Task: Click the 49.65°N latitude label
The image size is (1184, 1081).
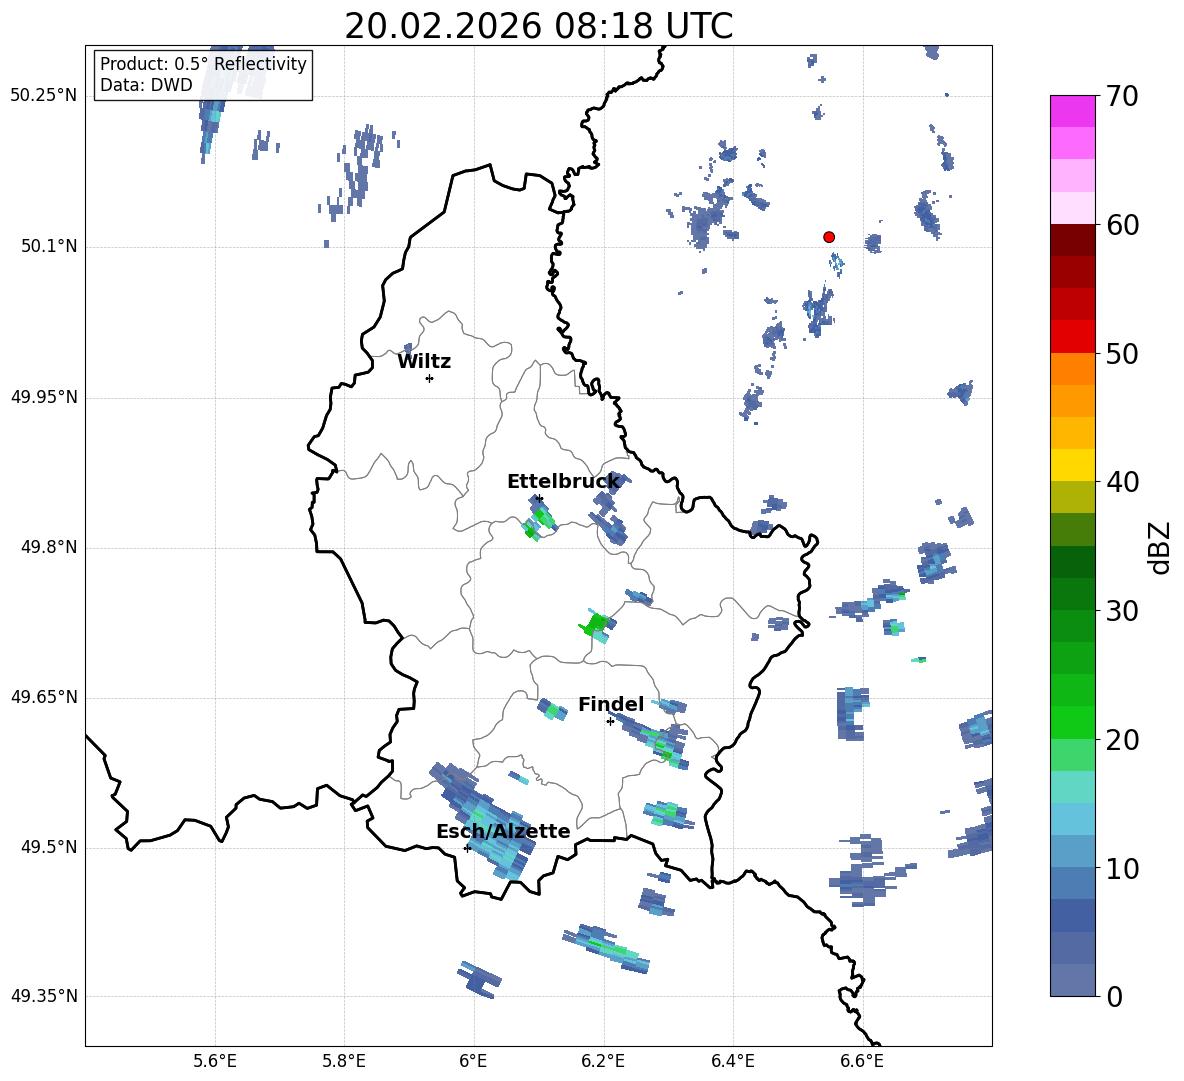Action: 44,697
